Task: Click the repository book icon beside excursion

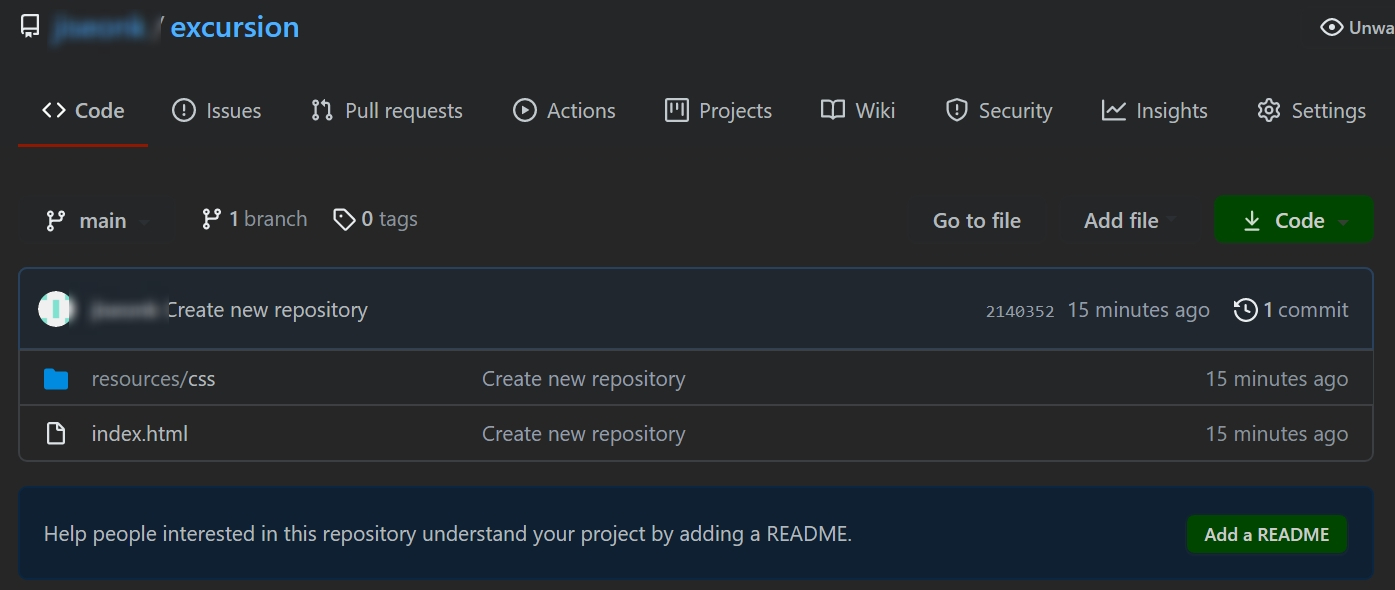Action: pyautogui.click(x=30, y=27)
